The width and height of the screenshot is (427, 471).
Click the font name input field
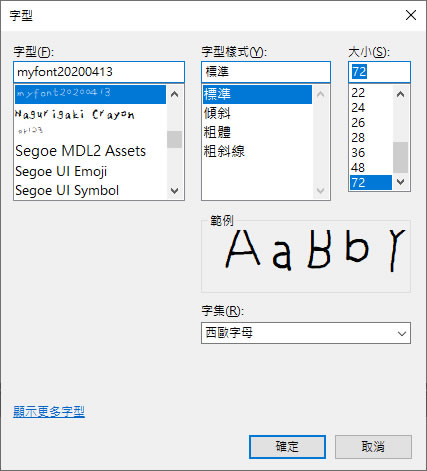coord(99,72)
